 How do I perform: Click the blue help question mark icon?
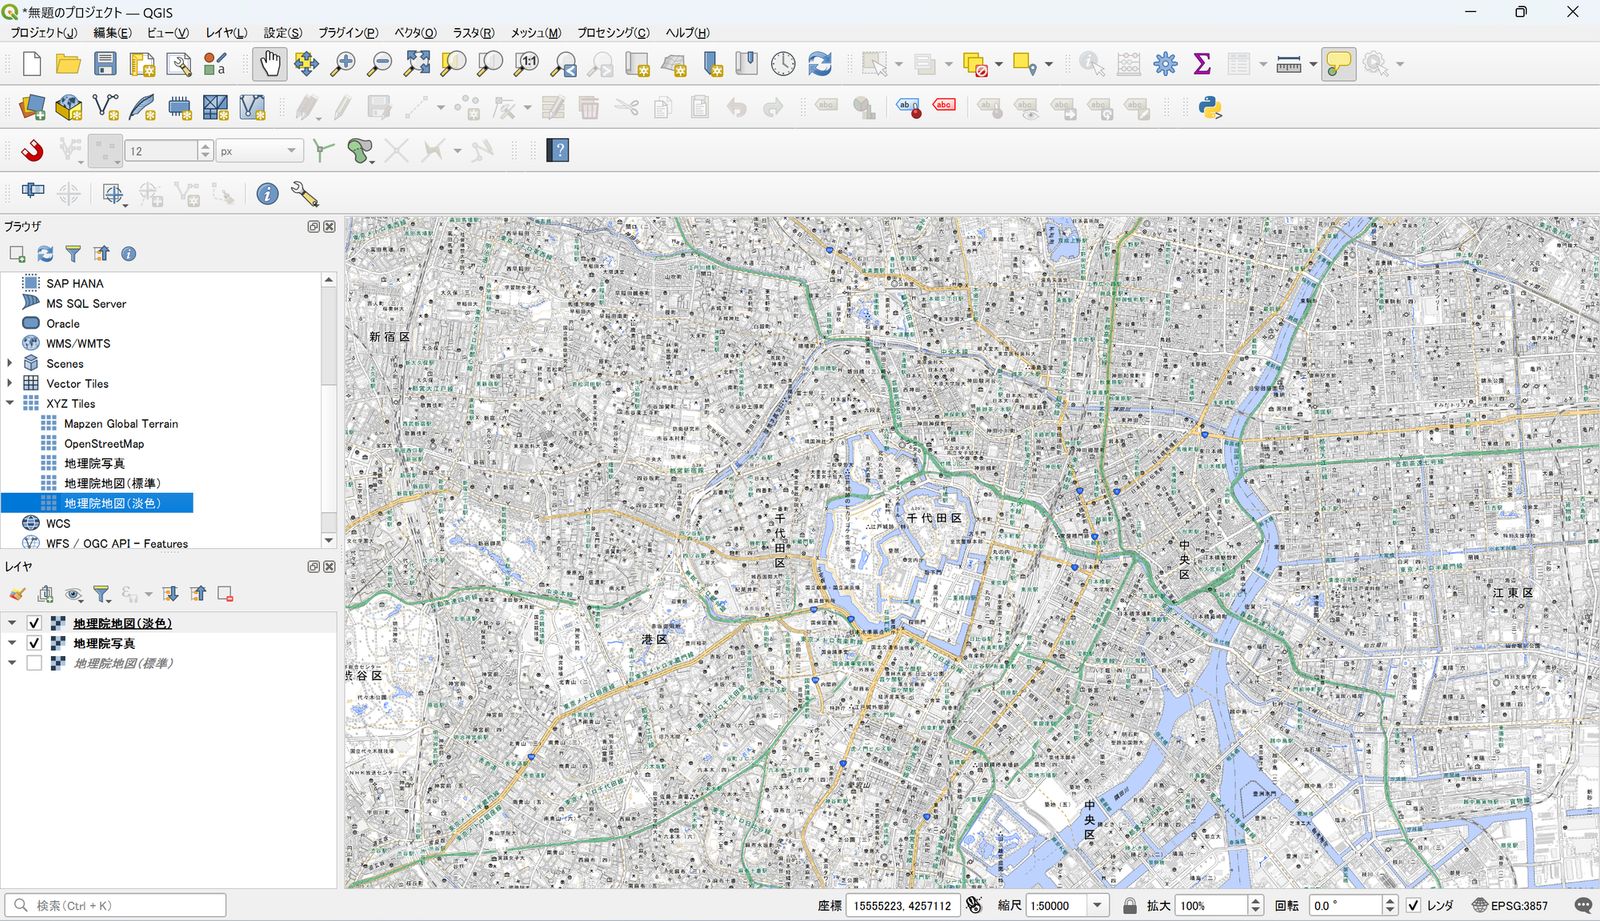[558, 151]
